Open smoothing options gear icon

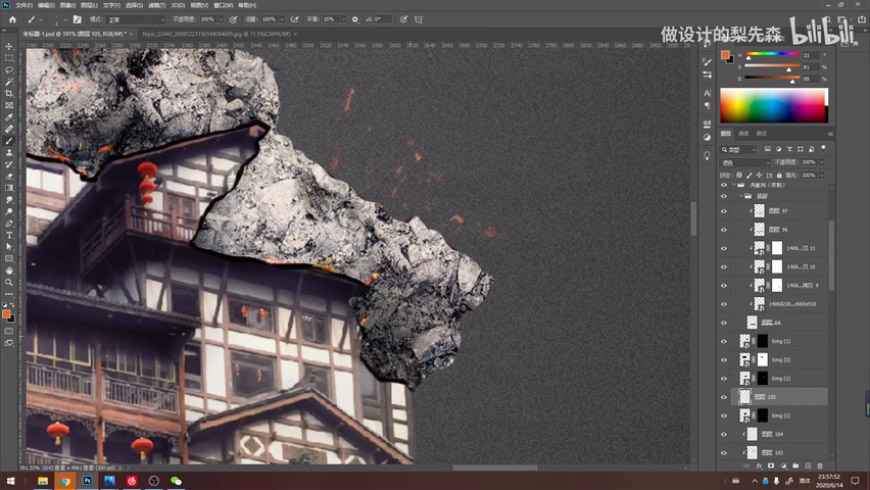click(355, 19)
